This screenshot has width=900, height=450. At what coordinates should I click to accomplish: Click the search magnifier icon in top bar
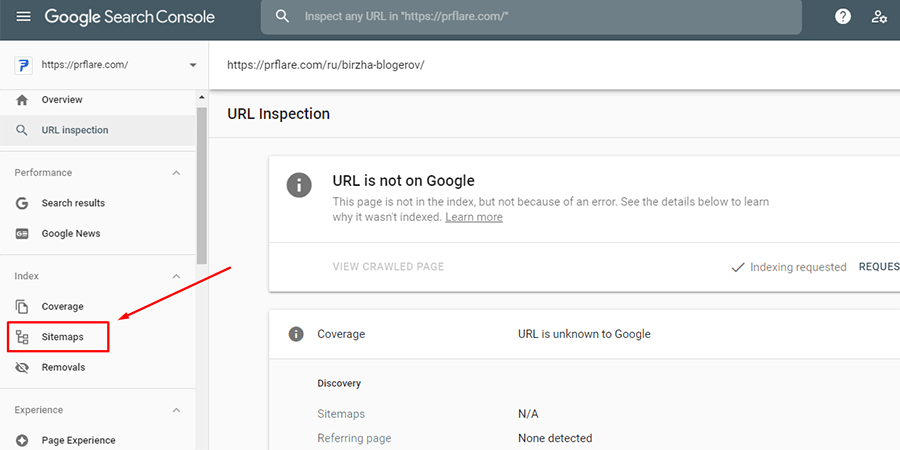point(282,17)
